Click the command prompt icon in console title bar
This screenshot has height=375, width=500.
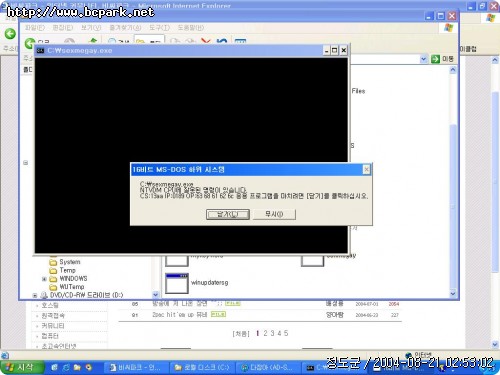point(40,51)
